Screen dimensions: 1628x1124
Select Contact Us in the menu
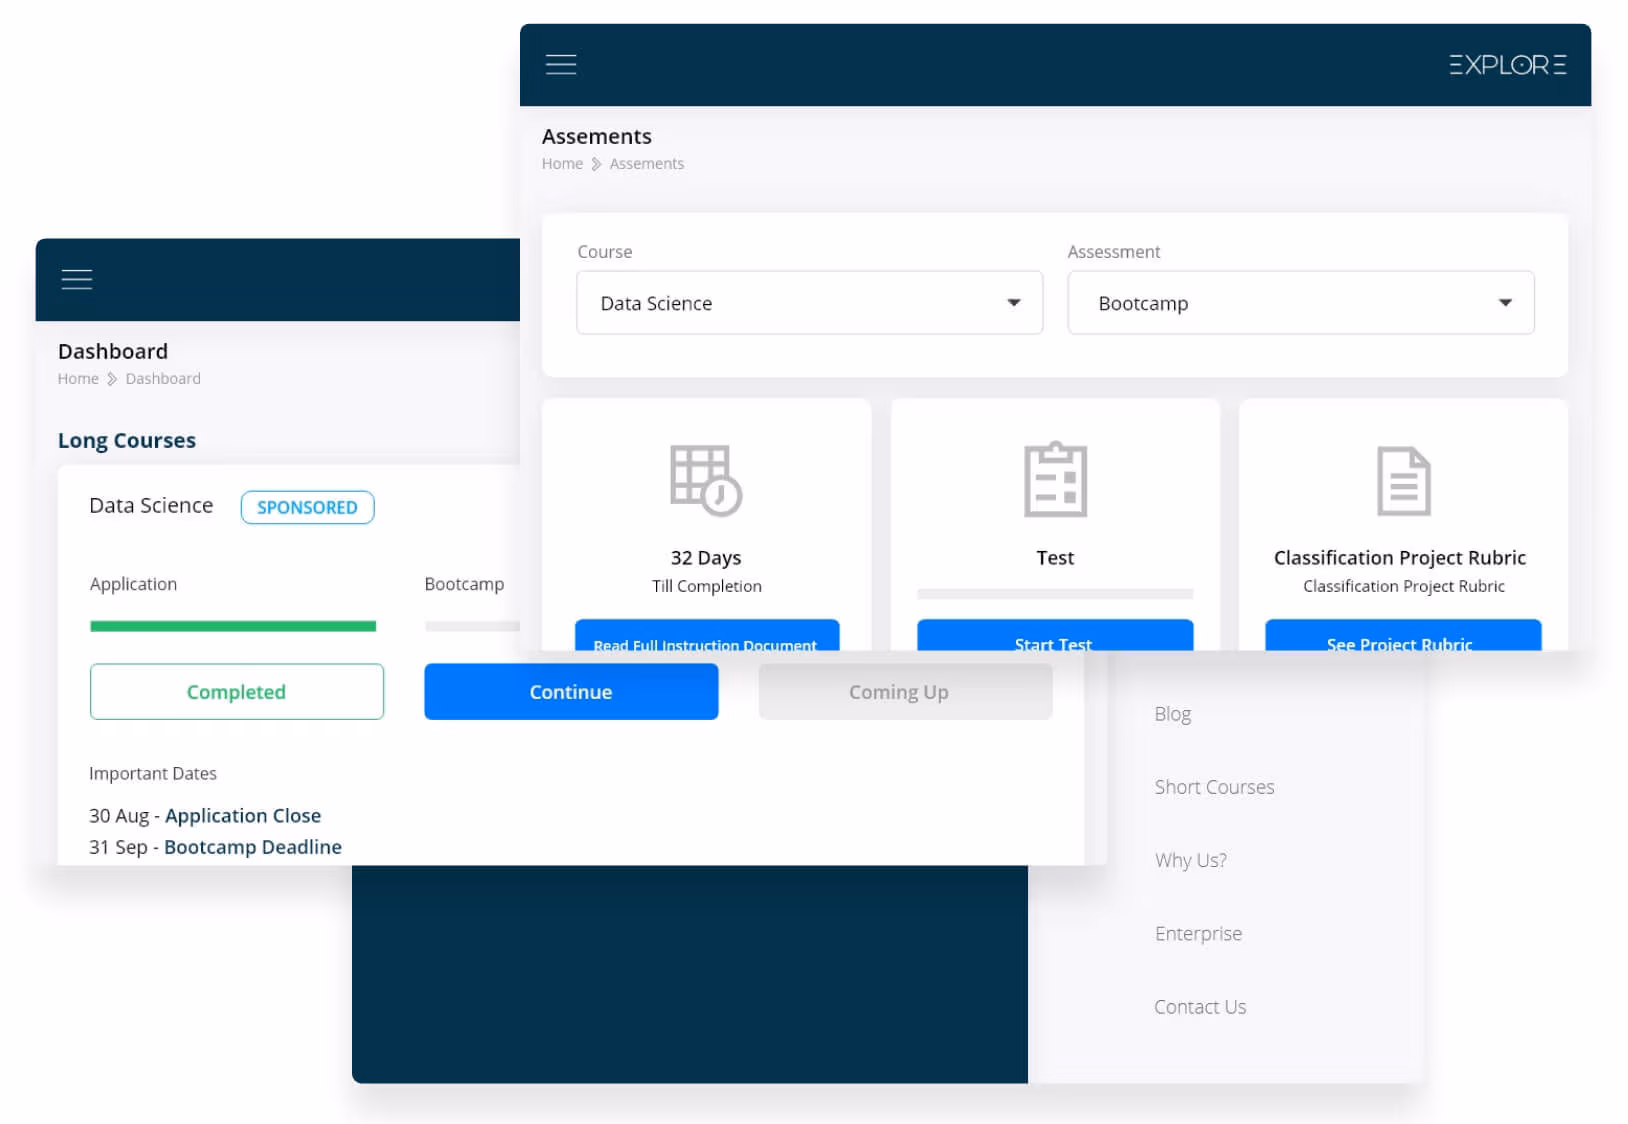1200,1007
